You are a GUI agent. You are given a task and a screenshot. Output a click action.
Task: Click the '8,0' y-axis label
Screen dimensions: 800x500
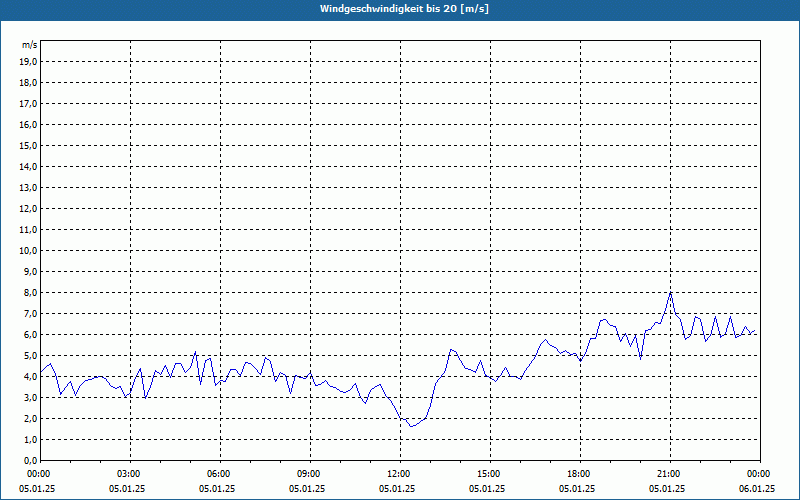(31, 293)
